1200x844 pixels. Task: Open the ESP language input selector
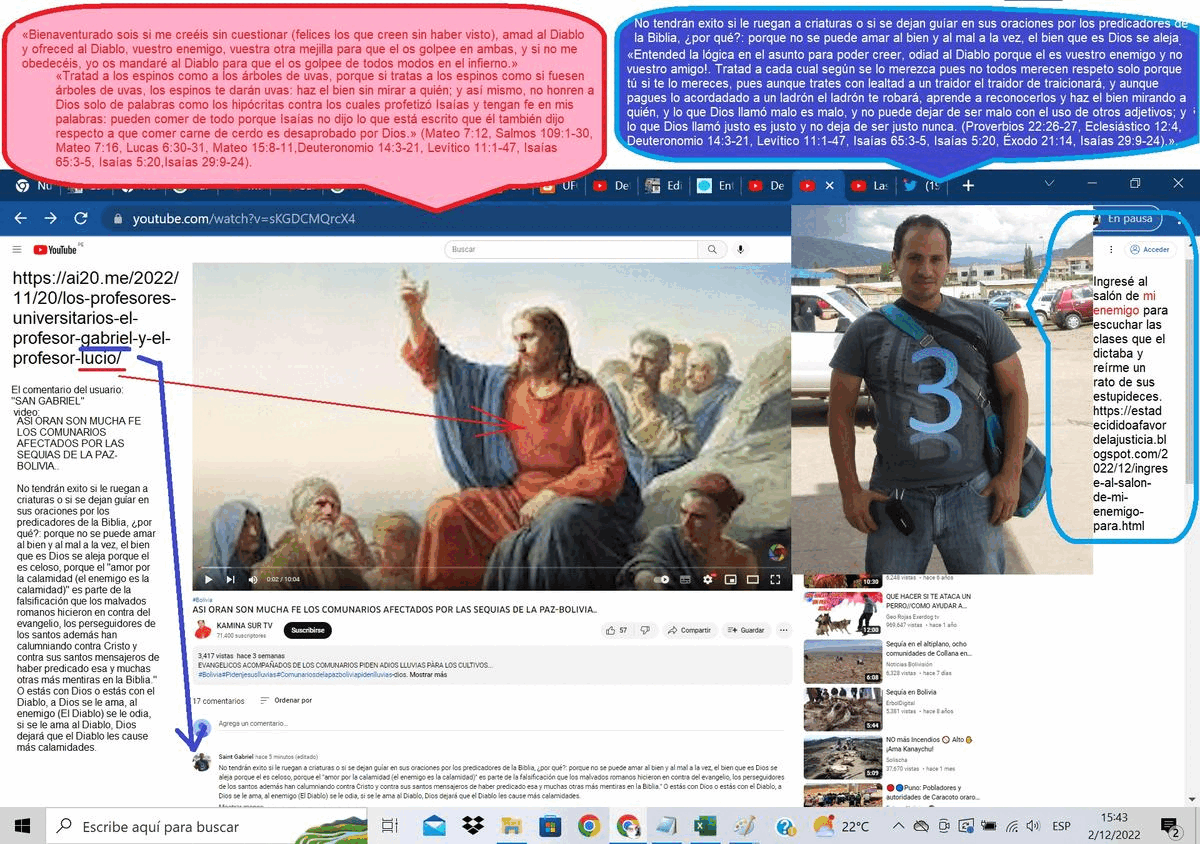click(1062, 826)
